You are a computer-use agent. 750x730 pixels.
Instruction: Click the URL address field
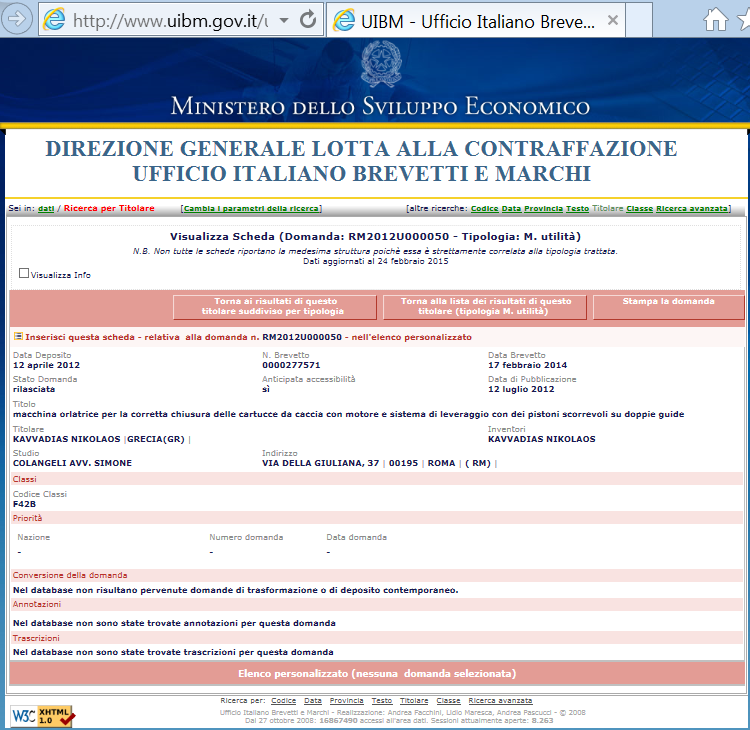click(170, 21)
